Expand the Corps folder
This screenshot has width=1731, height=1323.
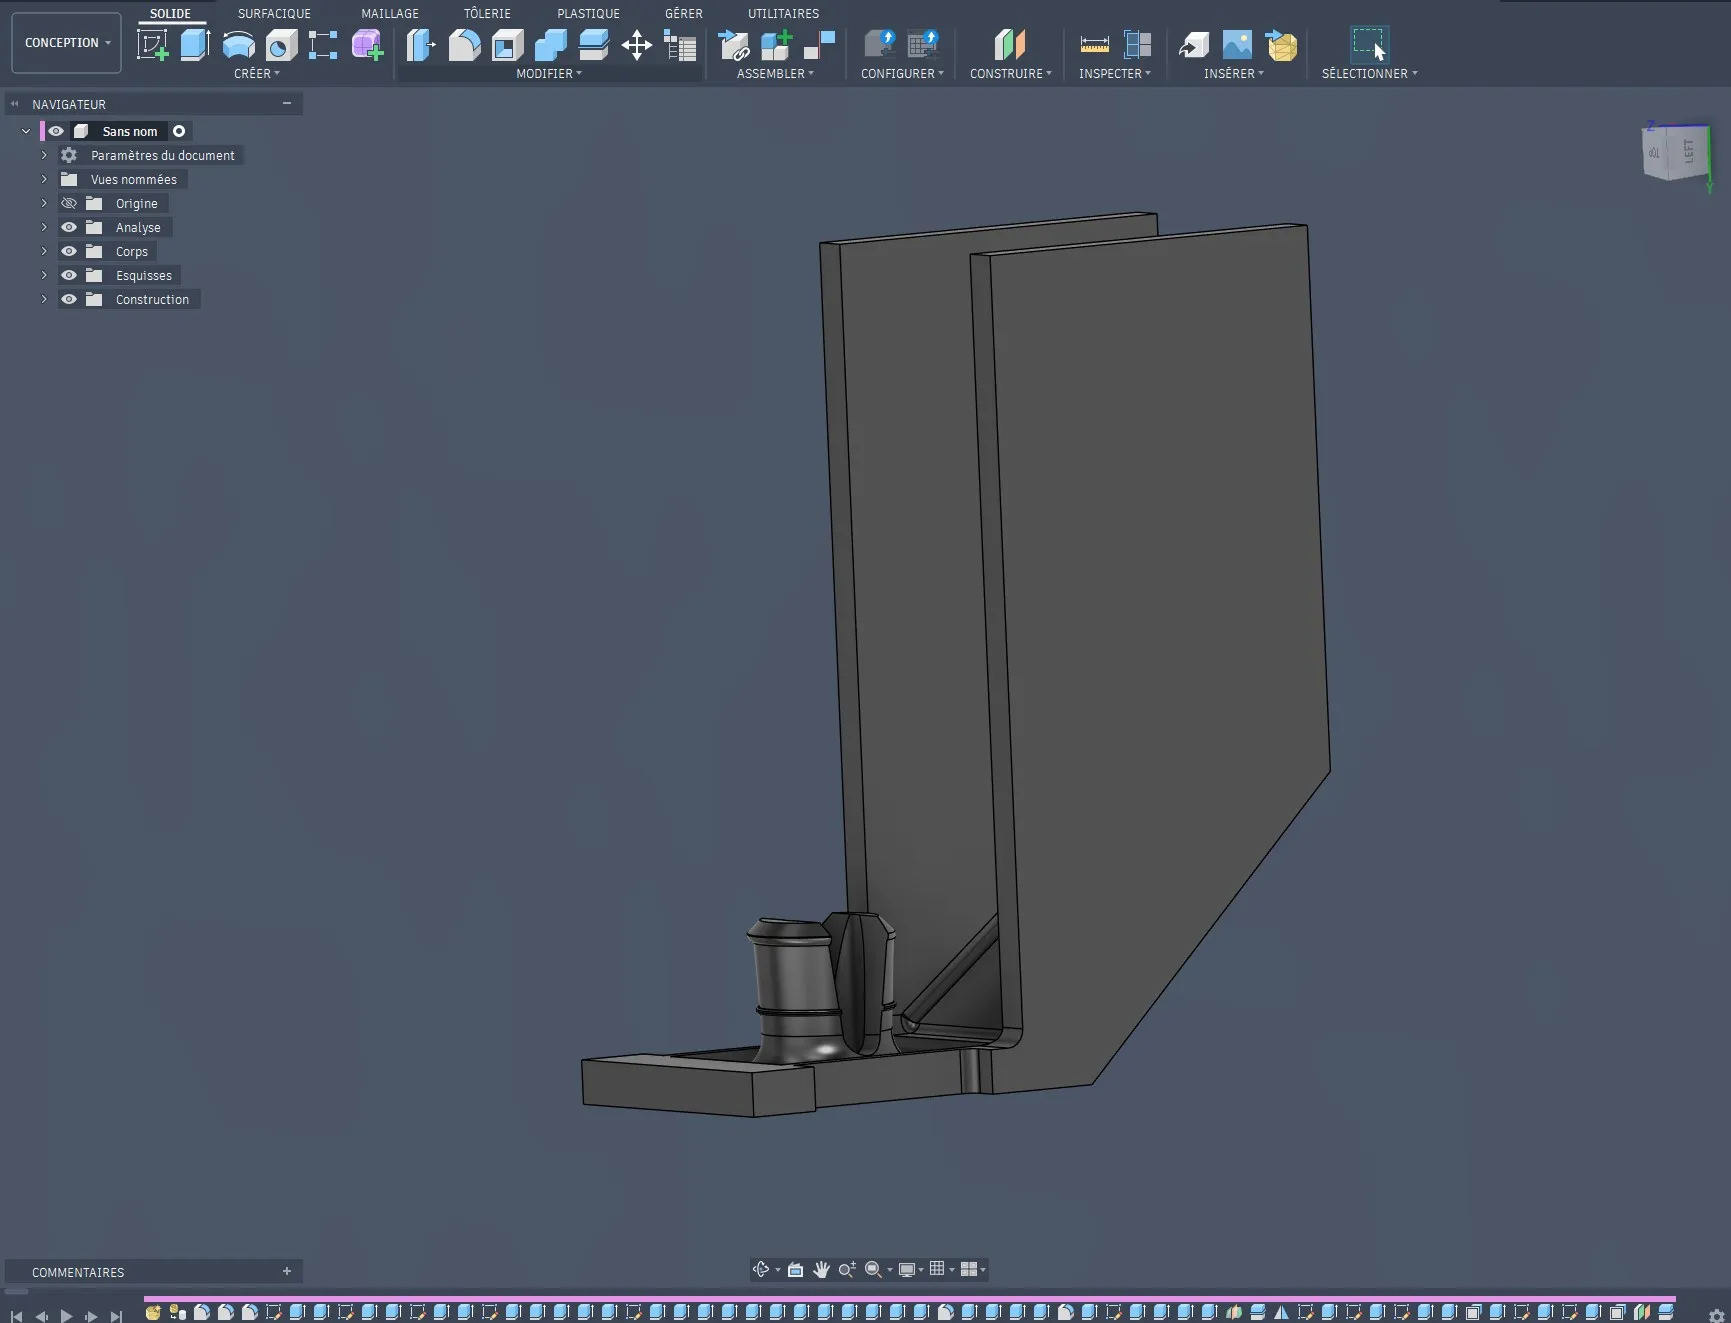tap(44, 251)
